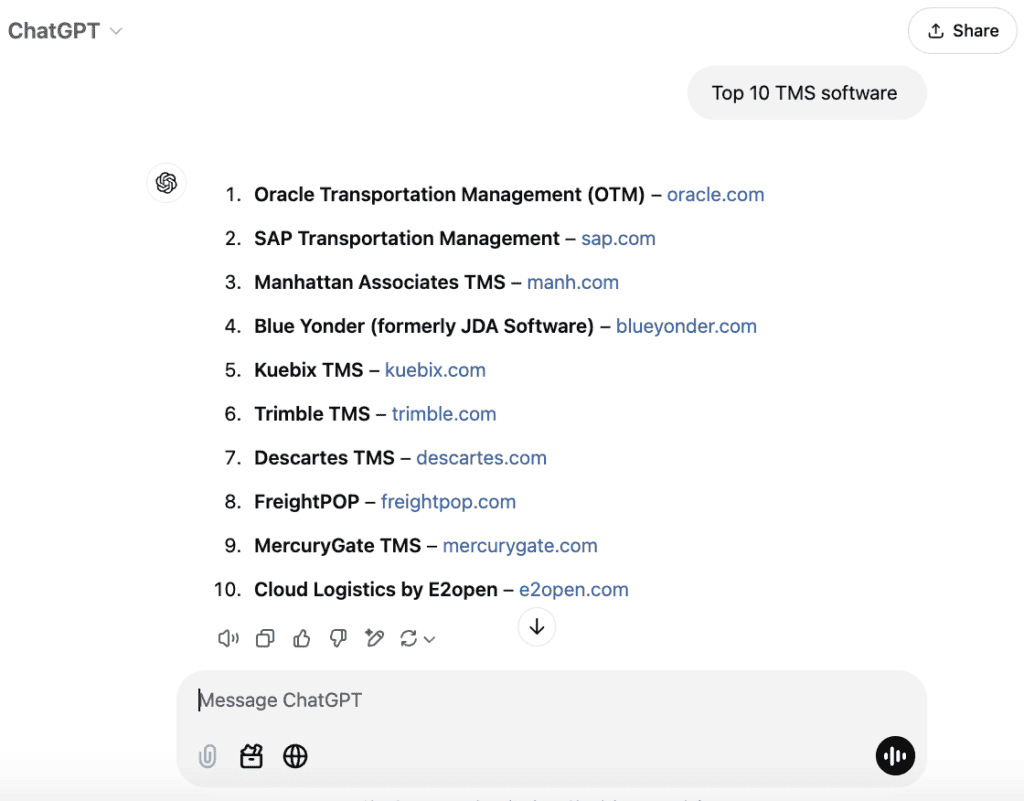Attach a file using the paperclip icon
This screenshot has height=801, width=1024.
pyautogui.click(x=208, y=757)
